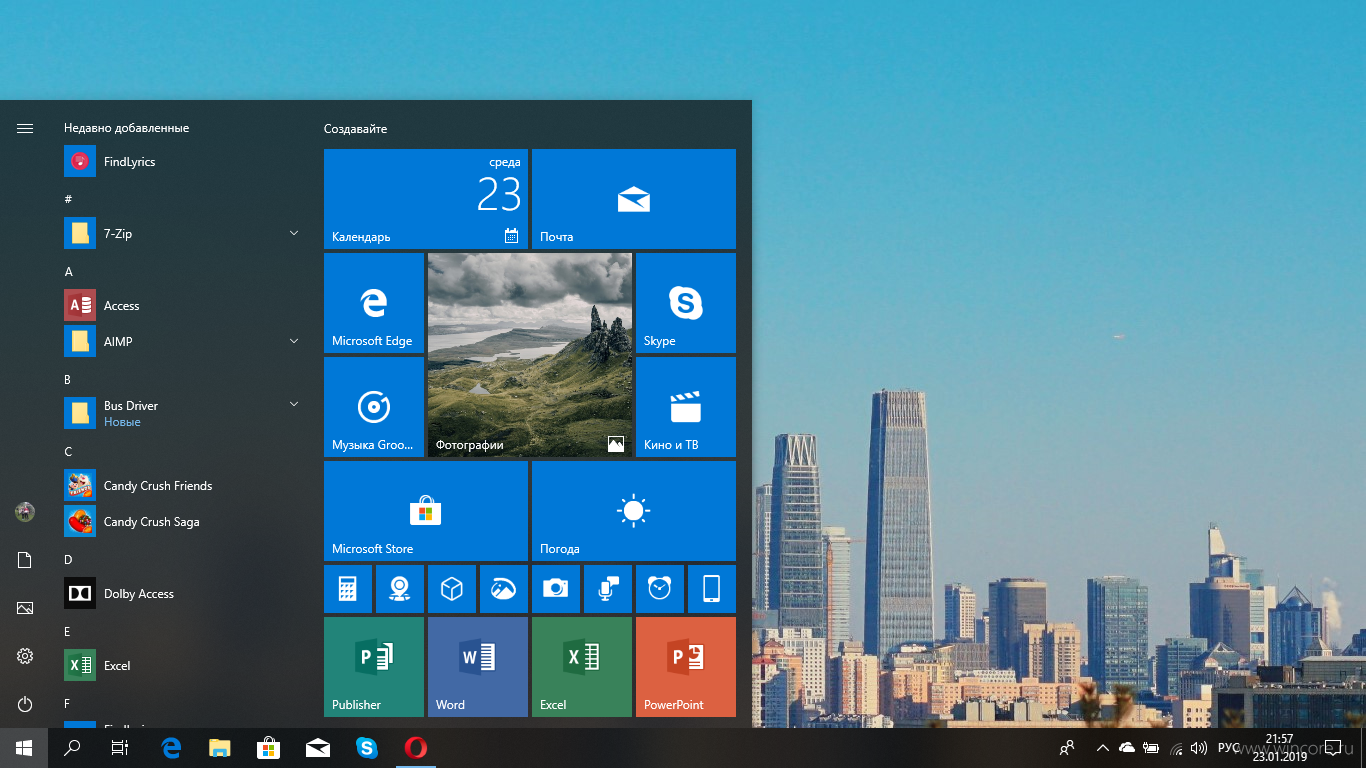The width and height of the screenshot is (1366, 768).
Task: Open the Кино и ТВ tile
Action: point(686,407)
